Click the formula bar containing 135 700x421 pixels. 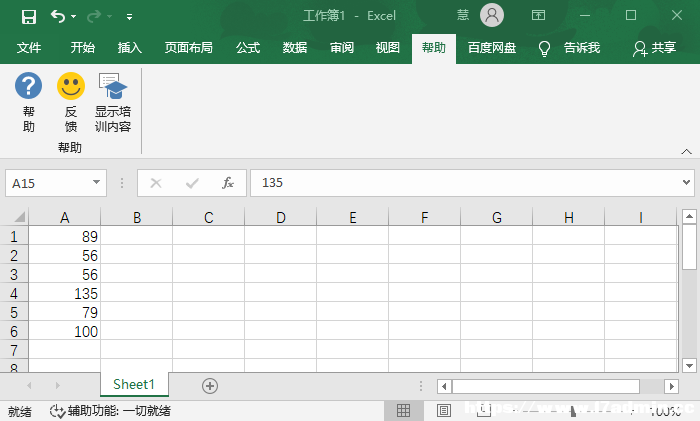[x=464, y=183]
